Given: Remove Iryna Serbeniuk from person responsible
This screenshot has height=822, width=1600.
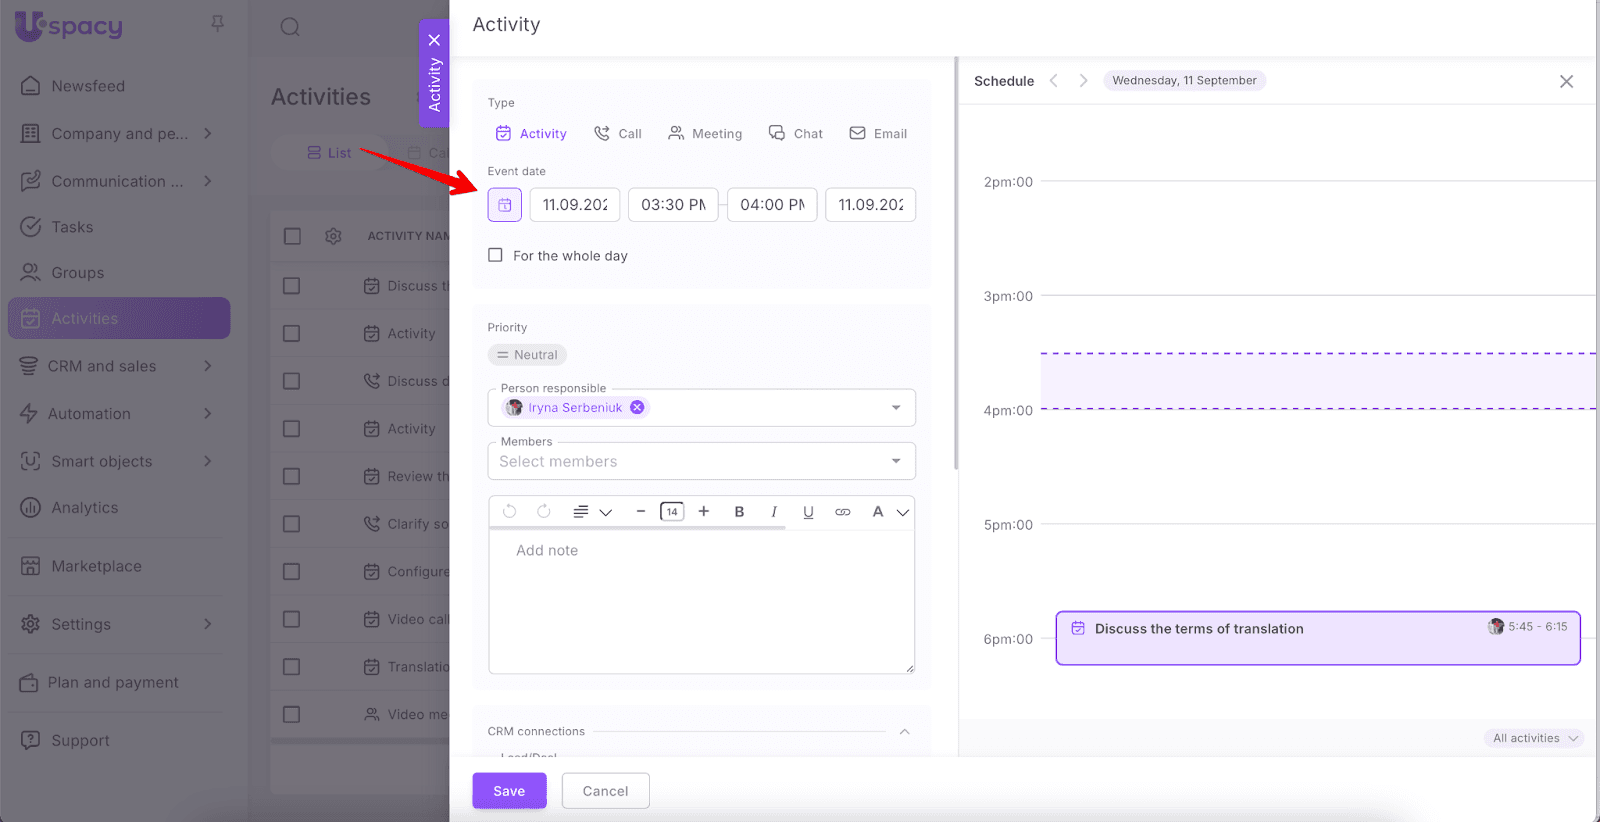Looking at the screenshot, I should [637, 408].
